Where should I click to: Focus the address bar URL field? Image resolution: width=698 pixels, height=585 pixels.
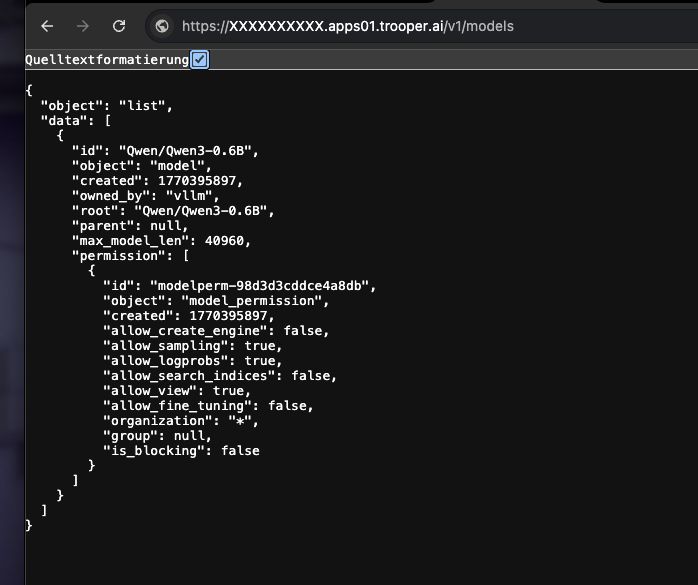(370, 26)
